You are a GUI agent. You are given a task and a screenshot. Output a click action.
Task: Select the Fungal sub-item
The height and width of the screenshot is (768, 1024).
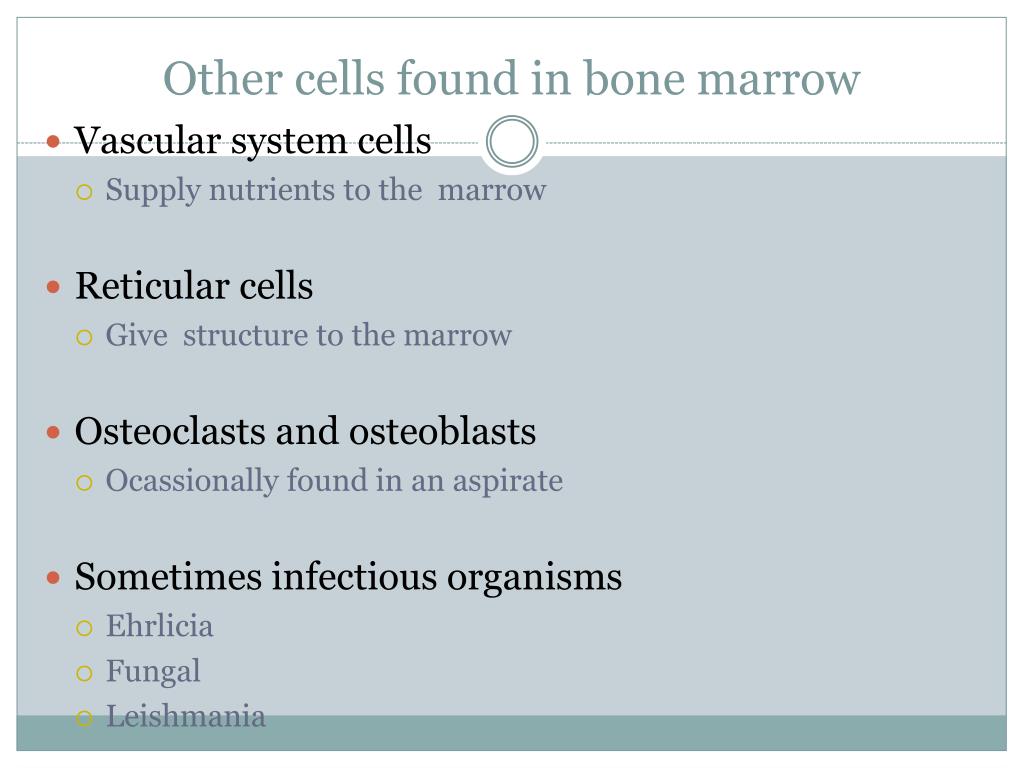[x=153, y=671]
